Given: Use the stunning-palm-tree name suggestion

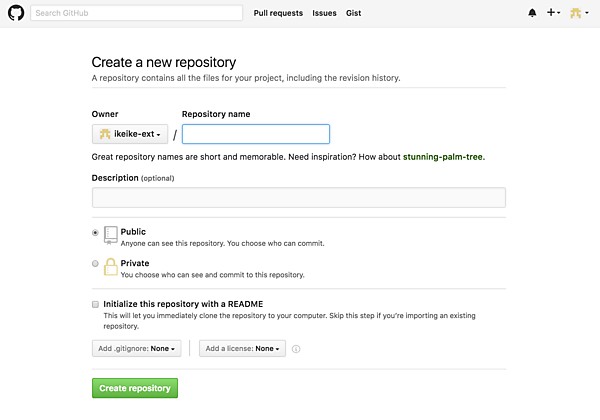Looking at the screenshot, I should click(443, 157).
